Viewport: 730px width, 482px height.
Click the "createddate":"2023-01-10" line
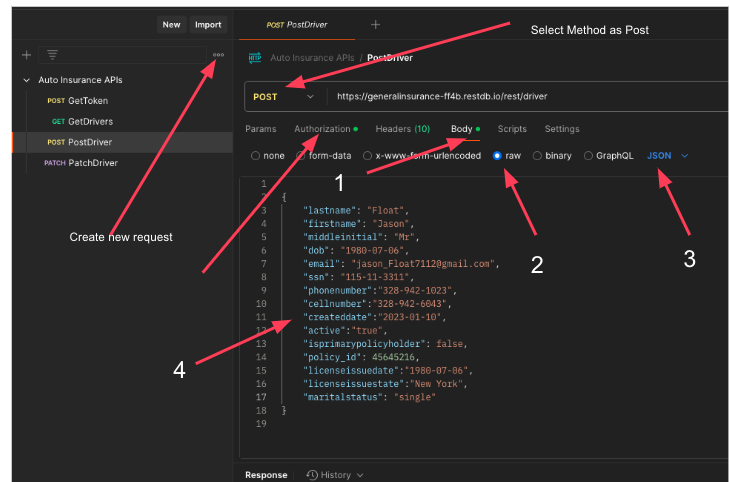(x=375, y=317)
